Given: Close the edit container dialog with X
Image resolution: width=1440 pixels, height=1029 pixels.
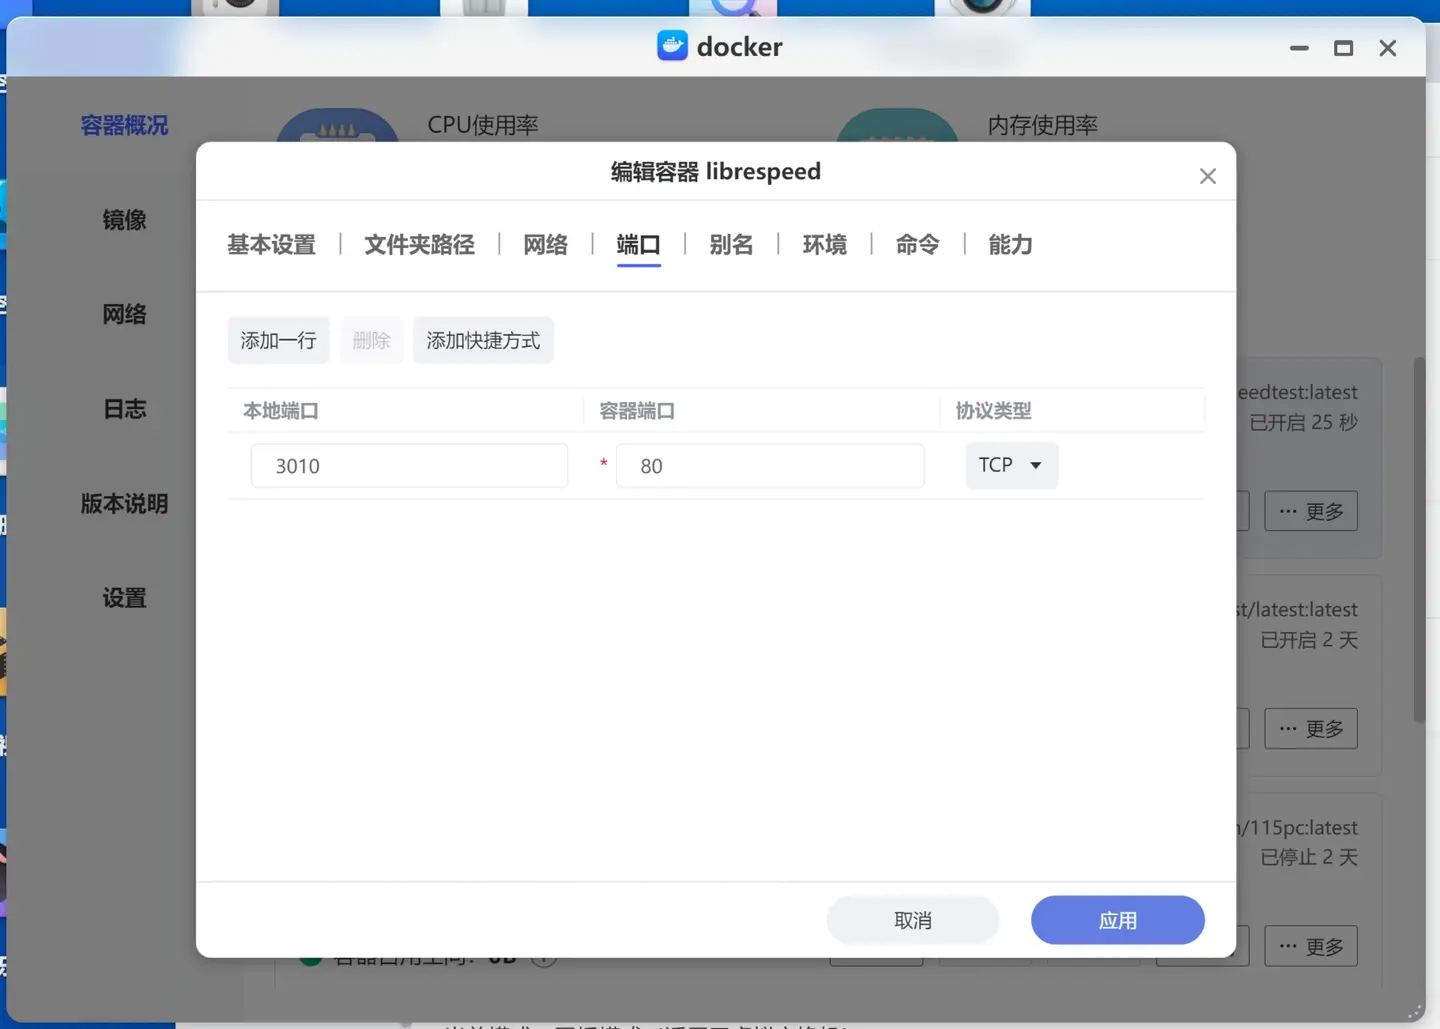Looking at the screenshot, I should point(1207,177).
